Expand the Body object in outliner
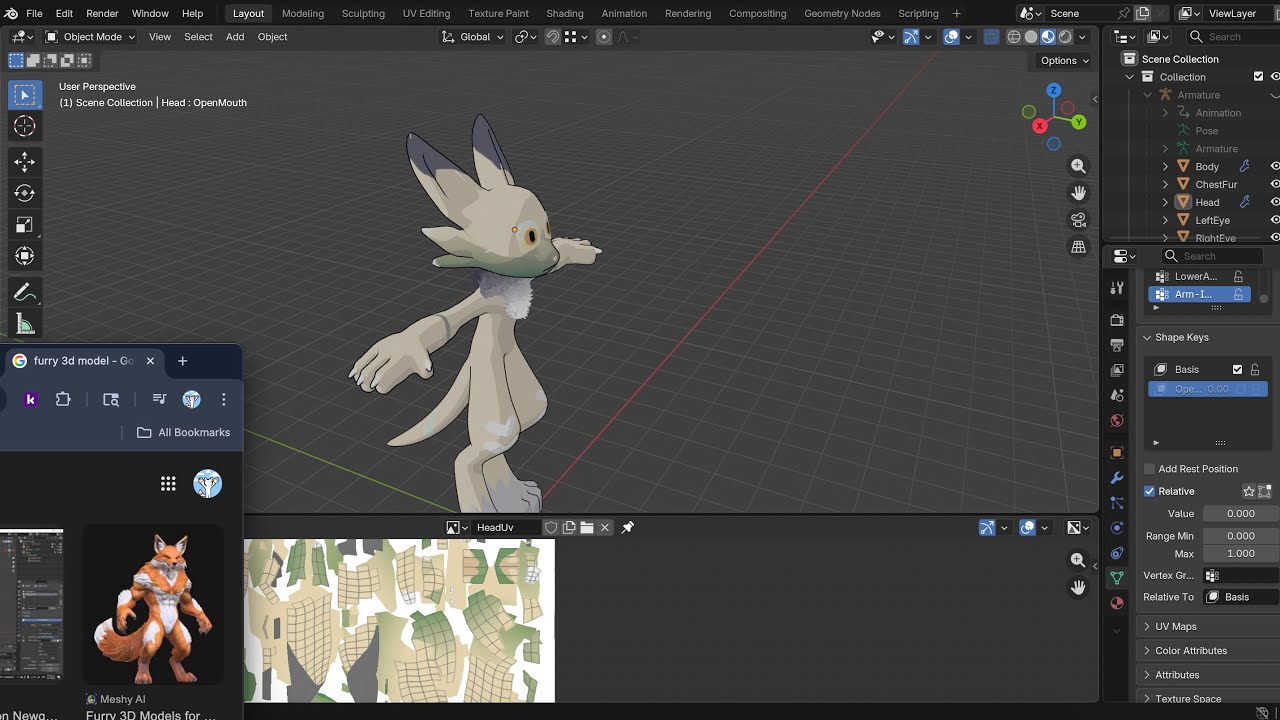The image size is (1280, 720). click(1165, 166)
